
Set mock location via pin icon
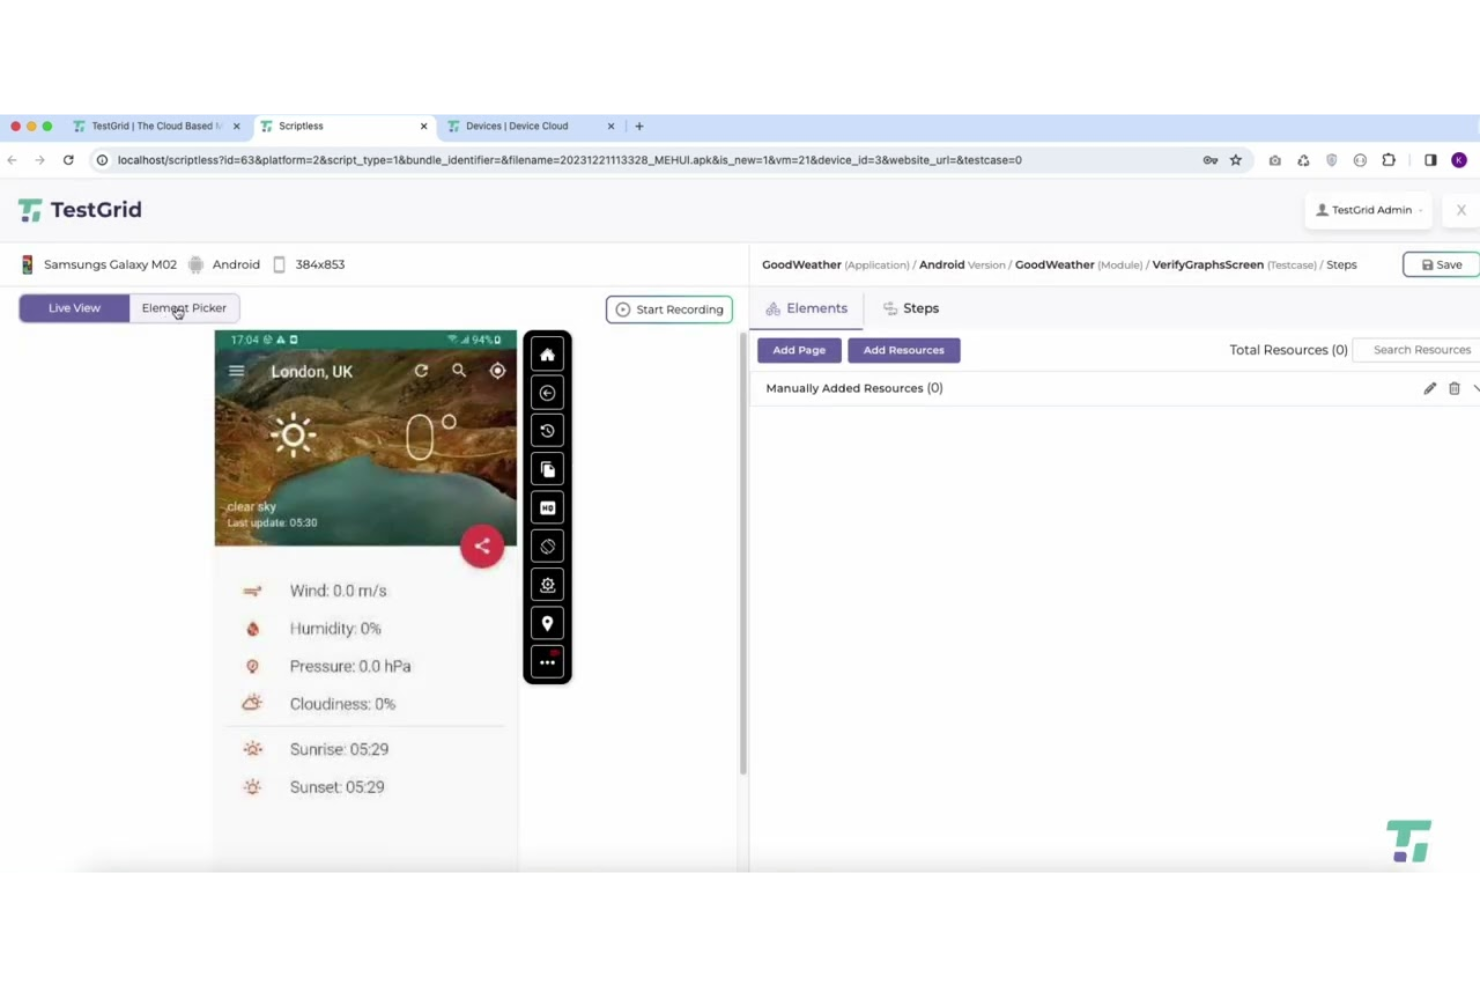coord(547,622)
